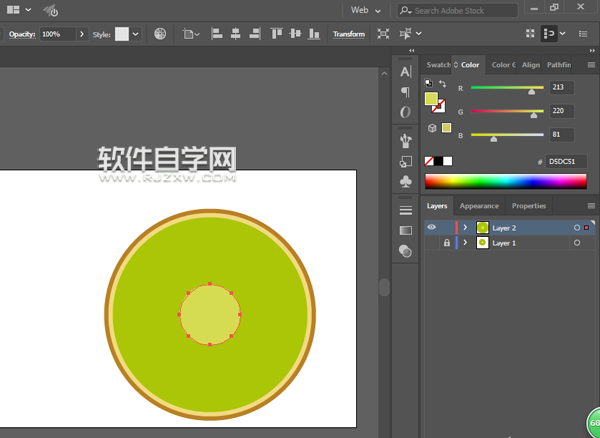Open the OpenType panel icon

coord(405,112)
